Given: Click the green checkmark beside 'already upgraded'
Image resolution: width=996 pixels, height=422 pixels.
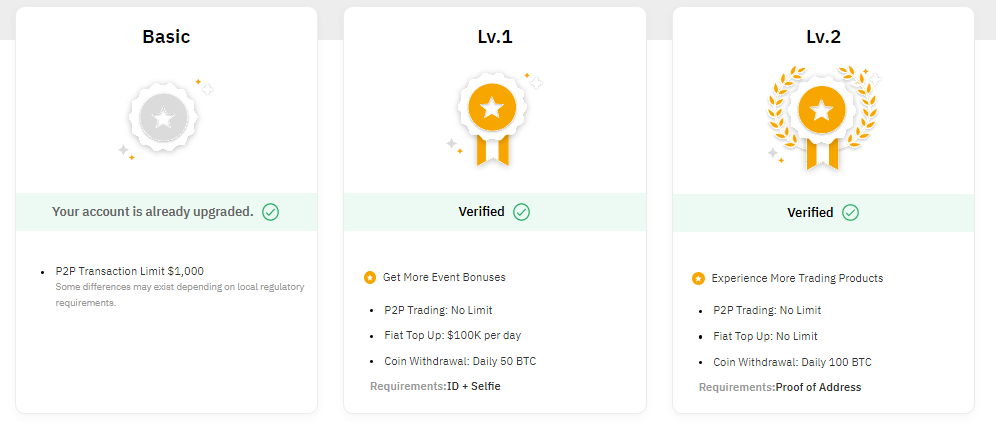Looking at the screenshot, I should (x=271, y=212).
